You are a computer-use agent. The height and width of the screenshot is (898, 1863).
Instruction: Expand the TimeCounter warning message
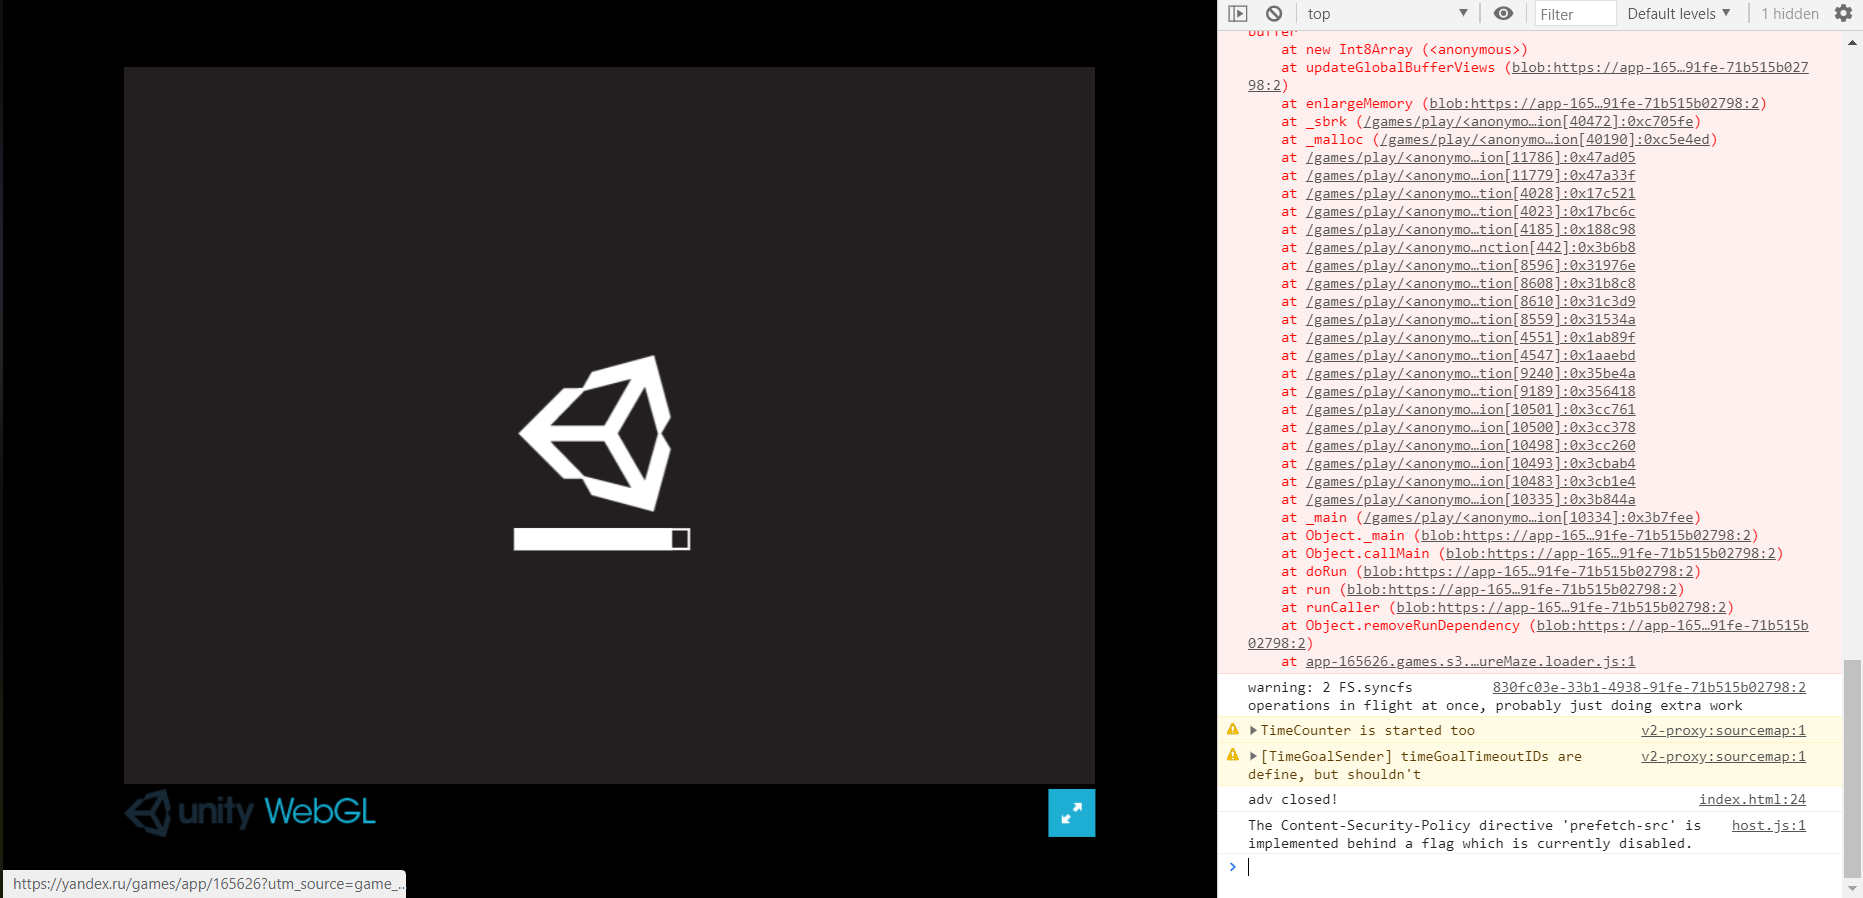1253,731
